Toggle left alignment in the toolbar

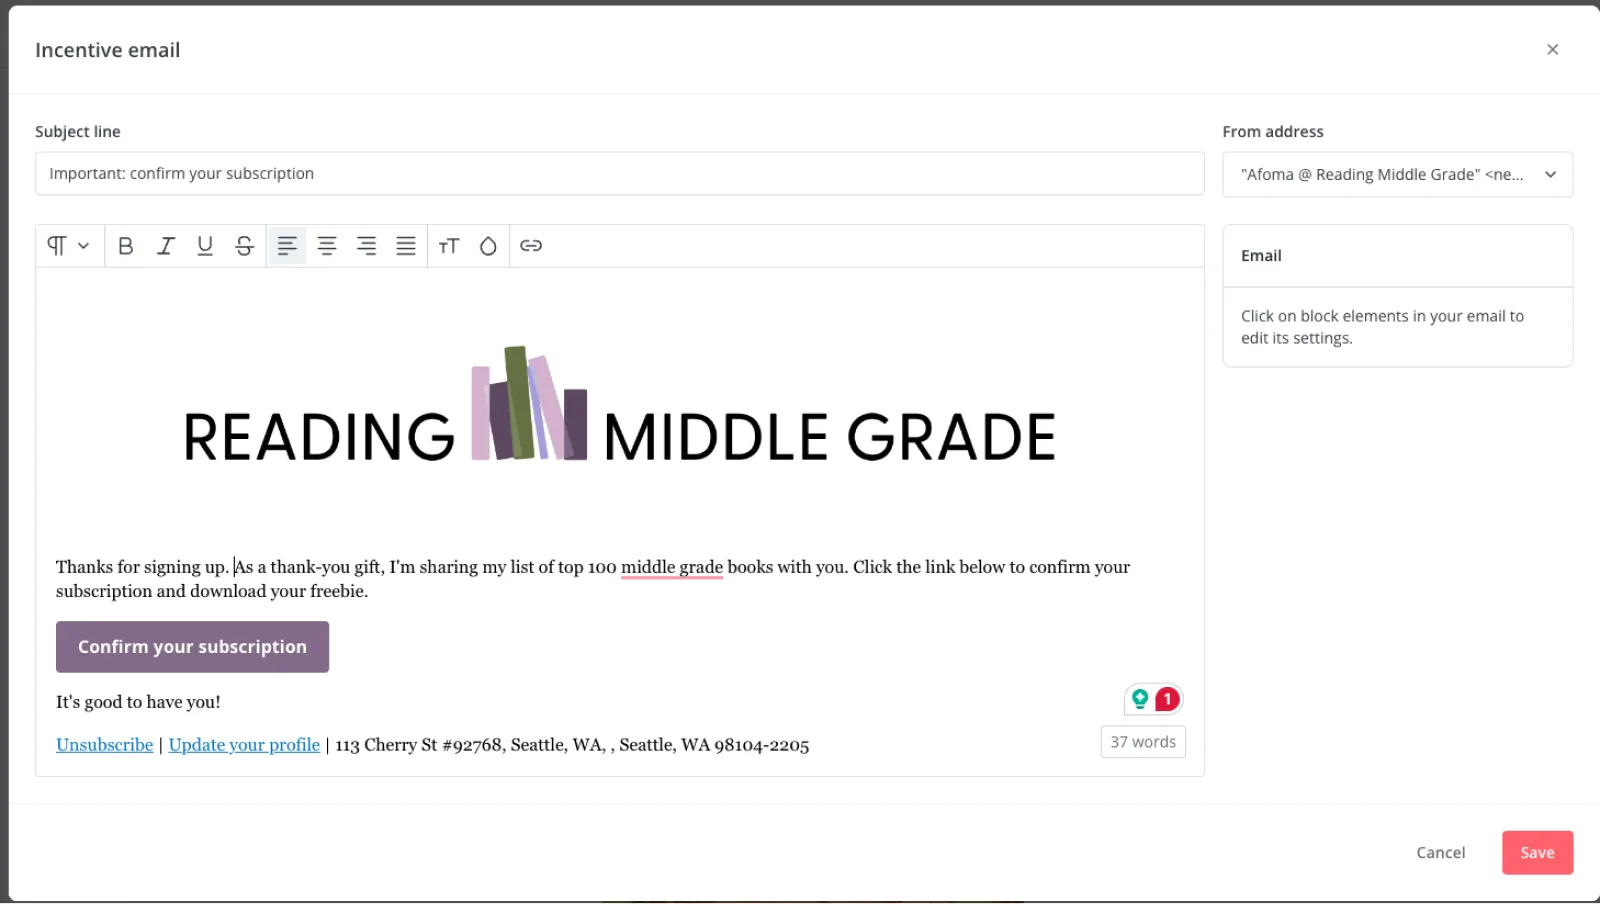click(x=287, y=246)
